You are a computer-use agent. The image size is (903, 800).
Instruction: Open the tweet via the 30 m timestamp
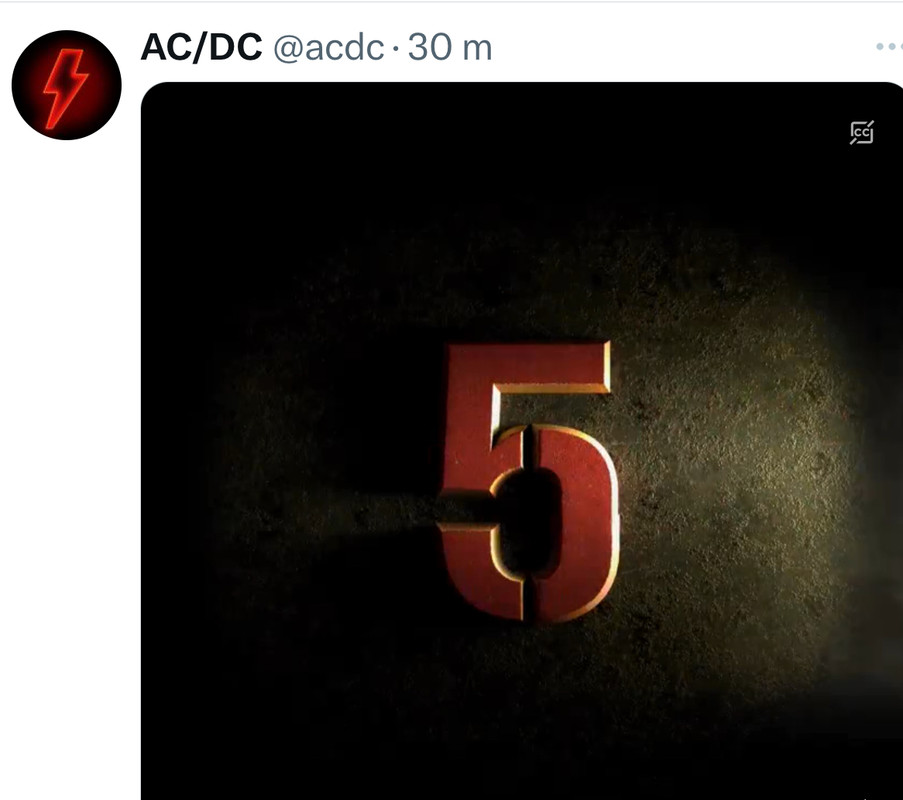[x=450, y=47]
